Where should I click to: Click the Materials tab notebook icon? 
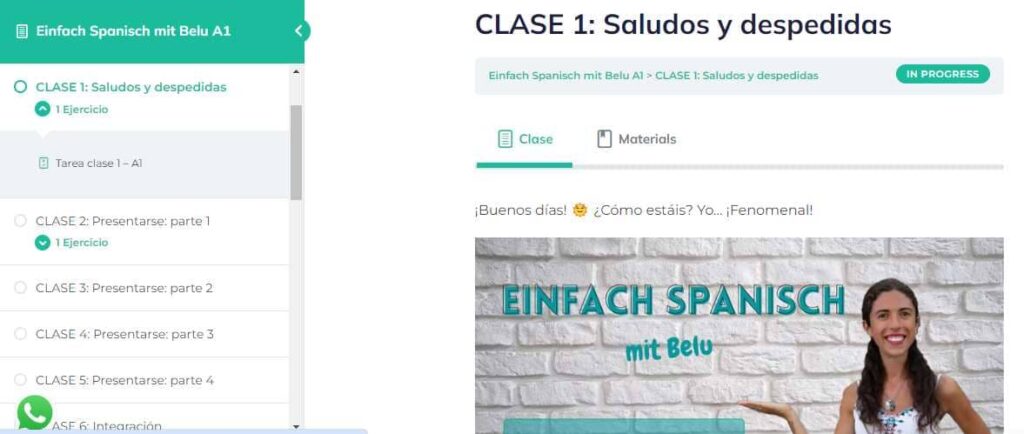pyautogui.click(x=605, y=139)
